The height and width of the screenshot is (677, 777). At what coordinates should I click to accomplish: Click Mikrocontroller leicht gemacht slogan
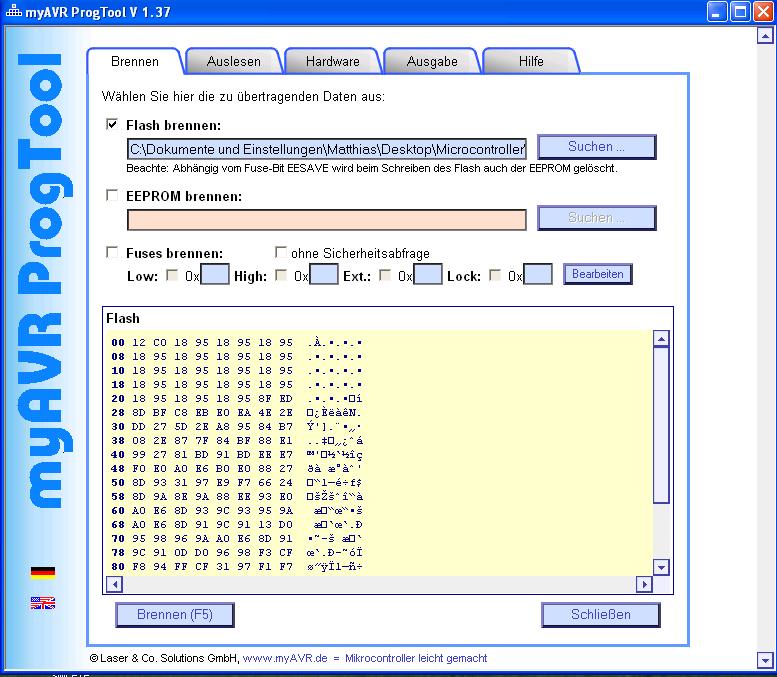tap(416, 658)
